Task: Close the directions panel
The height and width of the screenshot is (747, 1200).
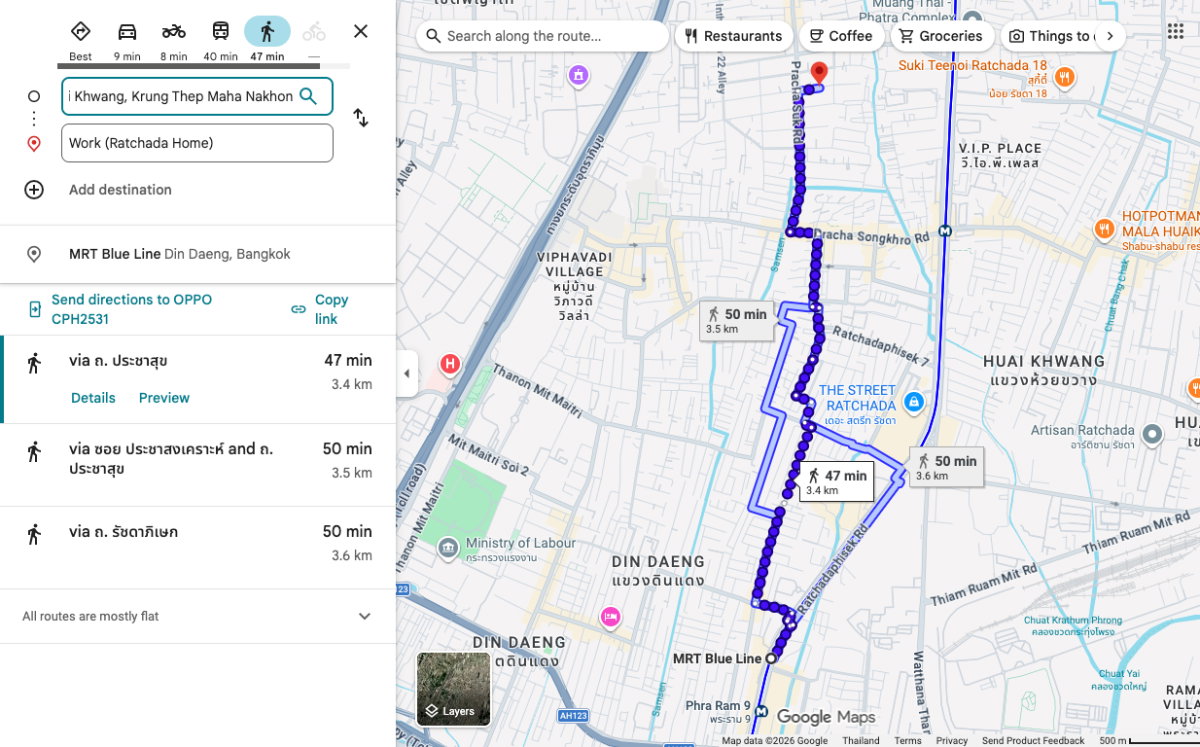Action: point(361,31)
